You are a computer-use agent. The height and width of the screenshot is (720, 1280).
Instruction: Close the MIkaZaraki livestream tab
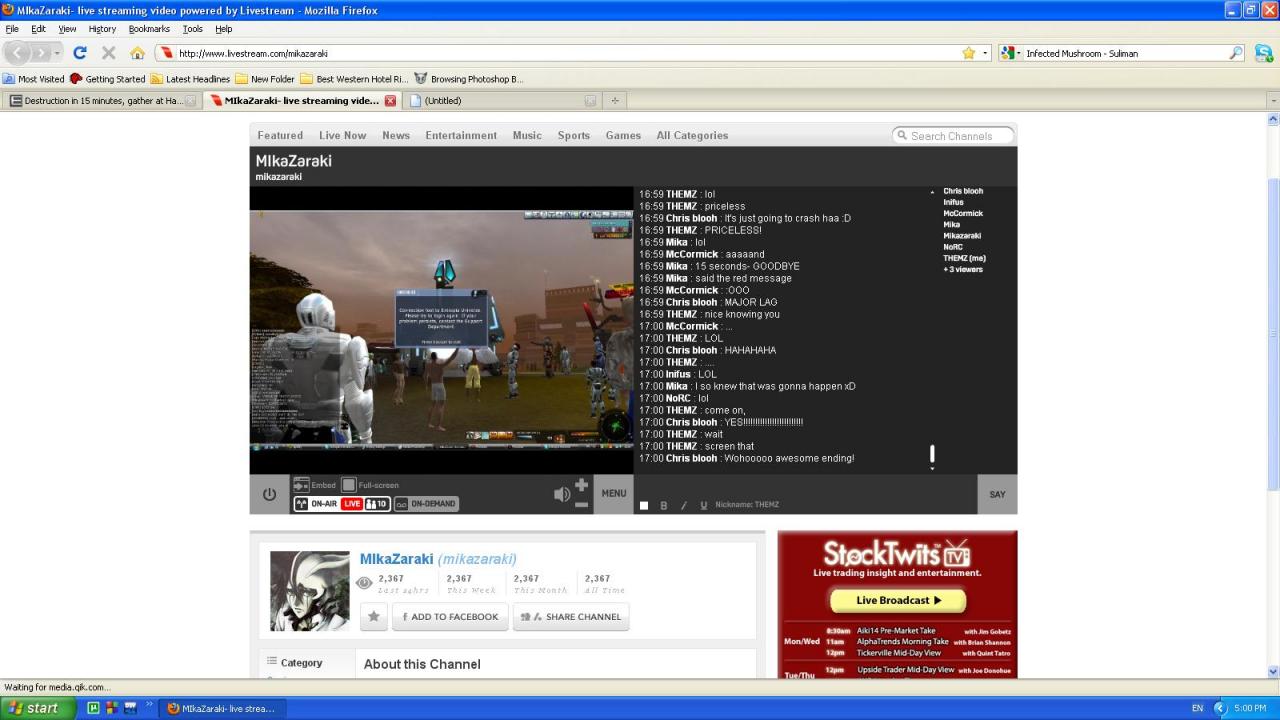[390, 100]
